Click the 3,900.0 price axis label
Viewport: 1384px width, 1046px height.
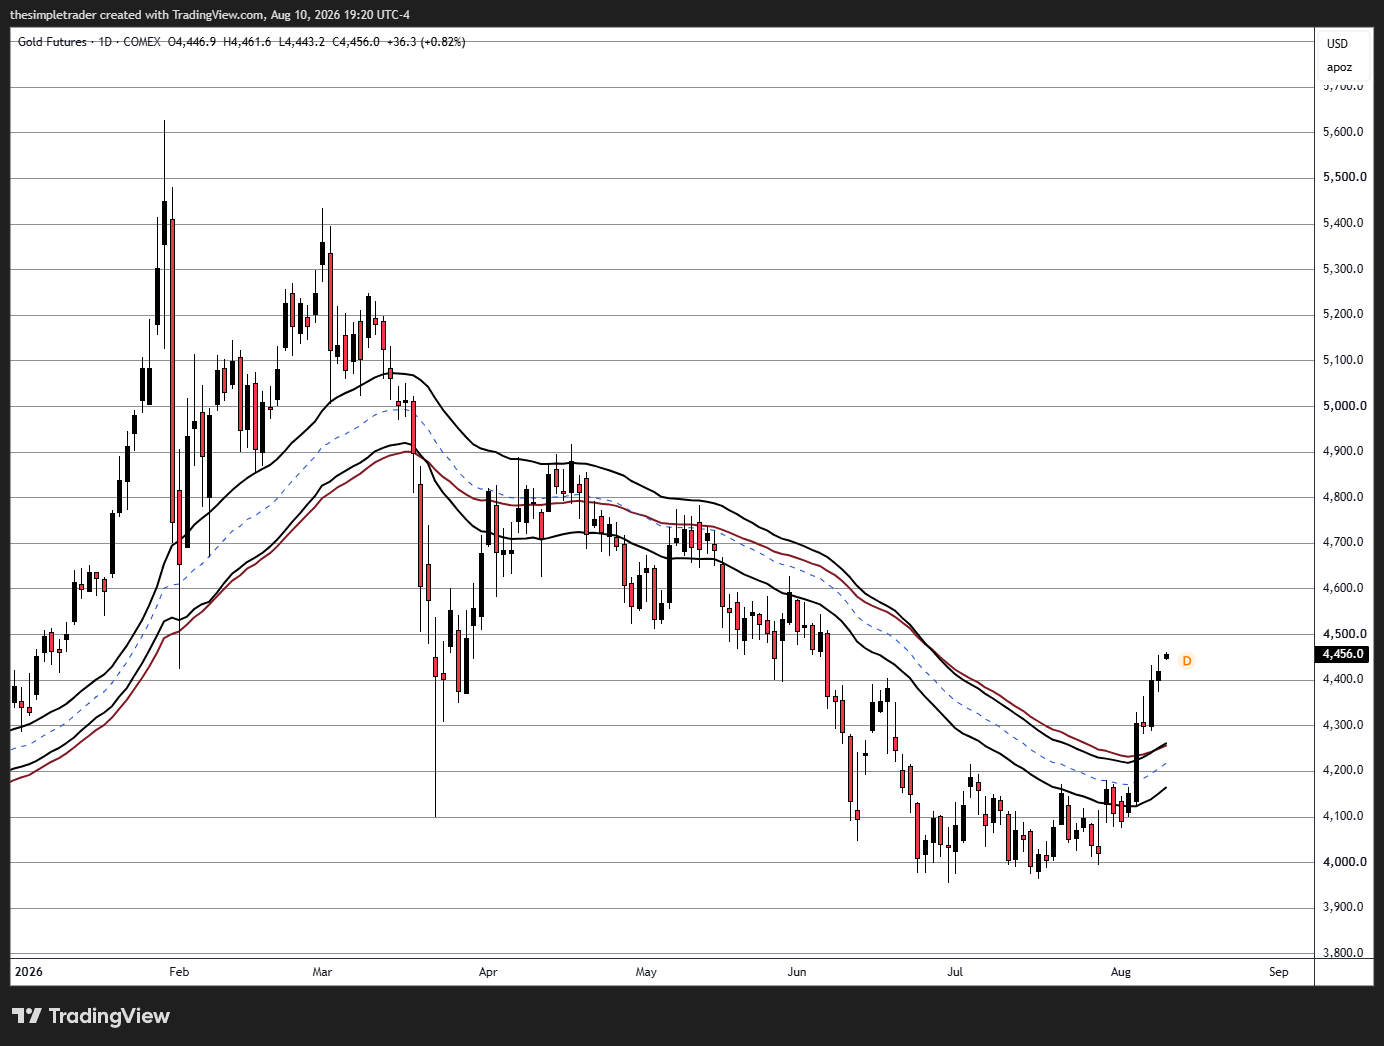point(1343,907)
